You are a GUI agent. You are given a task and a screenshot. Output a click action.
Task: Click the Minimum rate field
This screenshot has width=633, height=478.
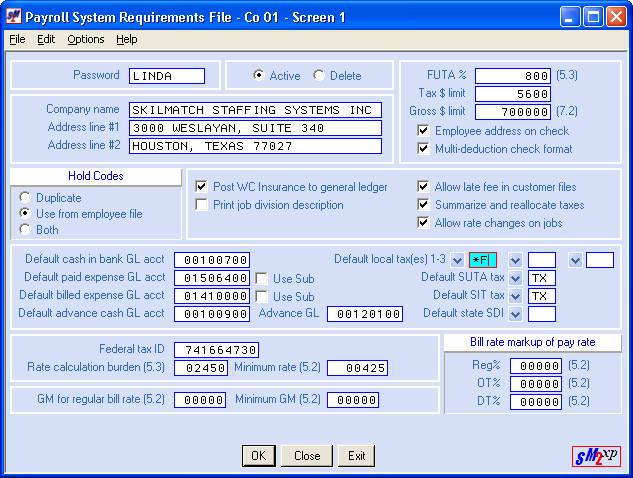point(358,368)
